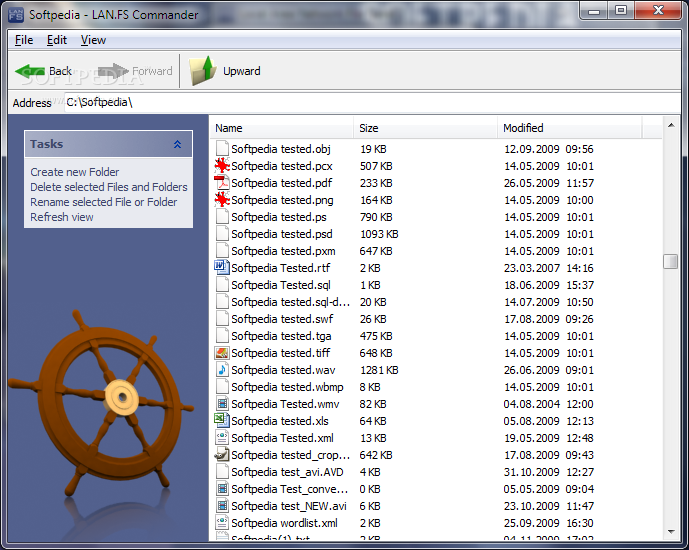Collapse the Tasks panel with the chevron
This screenshot has height=550, width=689.
tap(178, 144)
